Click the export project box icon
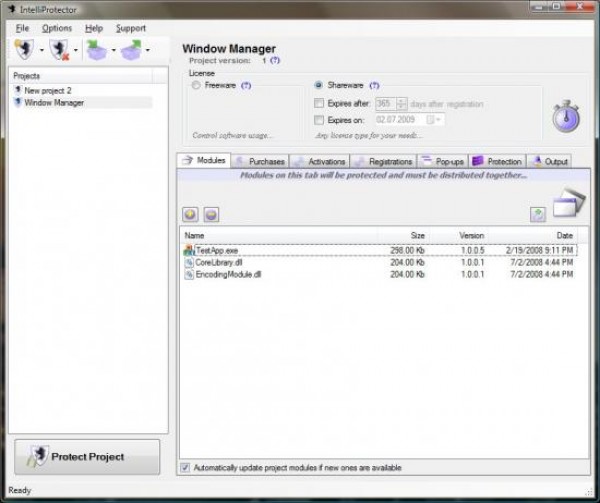The image size is (600, 503). tap(131, 49)
